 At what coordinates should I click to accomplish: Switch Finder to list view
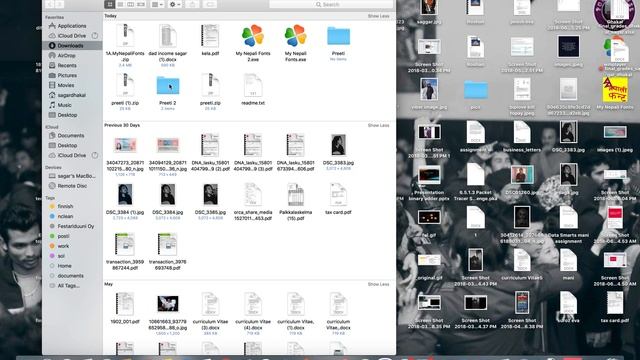click(120, 4)
